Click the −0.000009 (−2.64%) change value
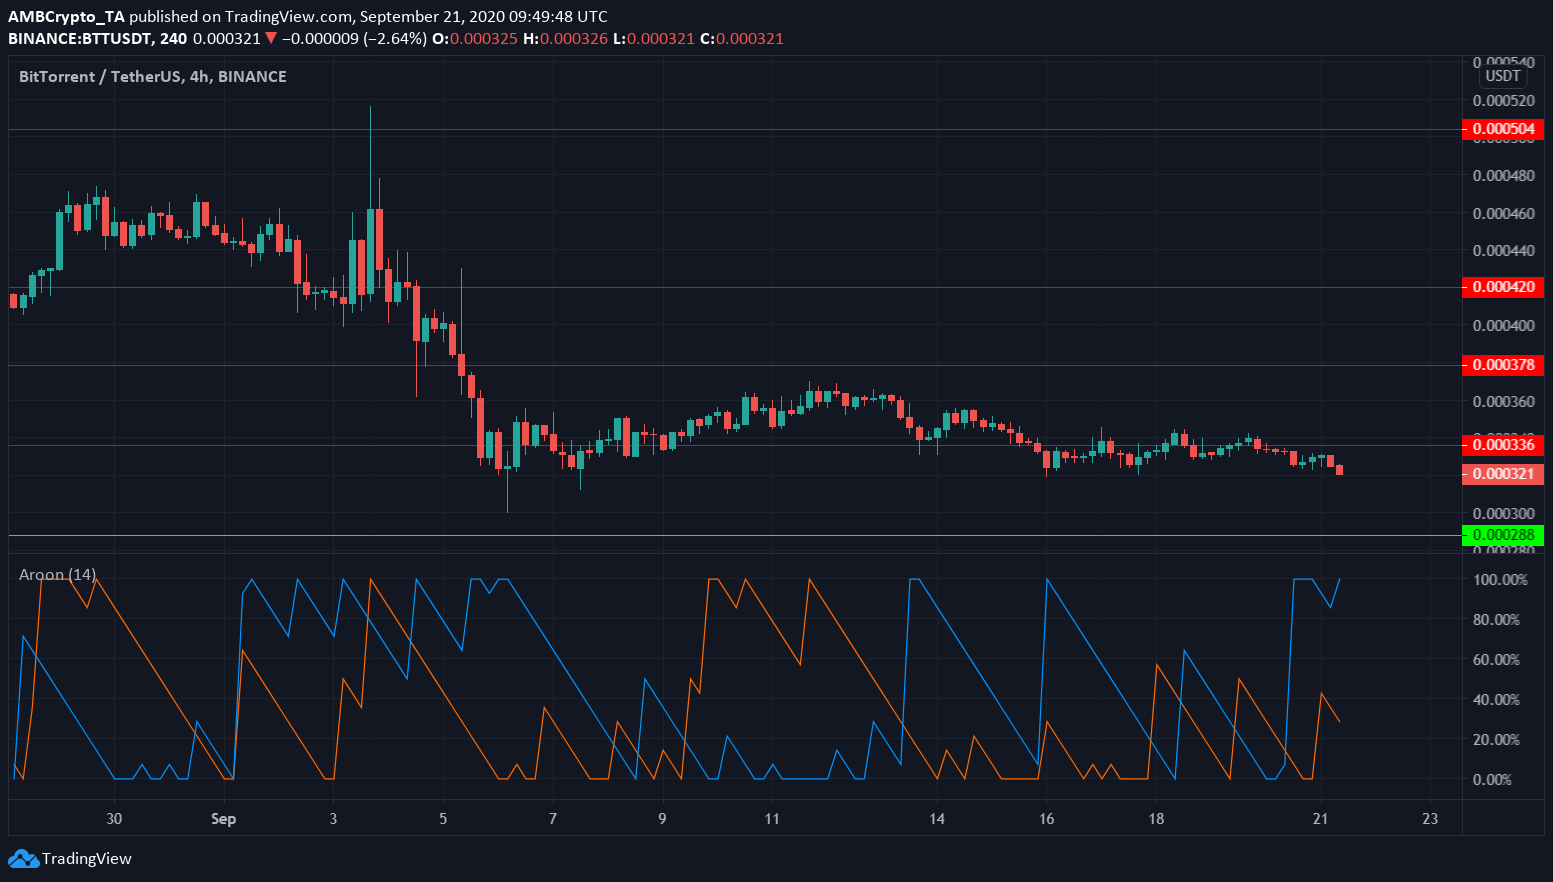 pos(352,39)
